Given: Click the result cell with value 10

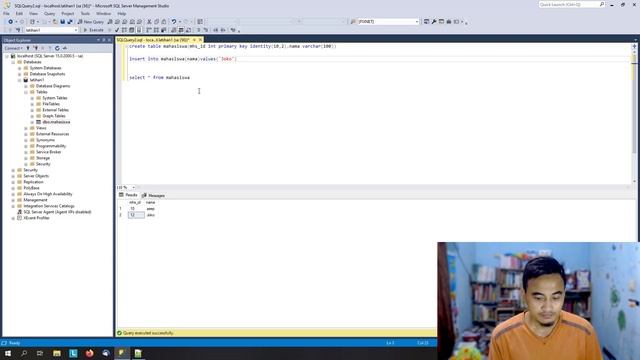Looking at the screenshot, I should [136, 209].
